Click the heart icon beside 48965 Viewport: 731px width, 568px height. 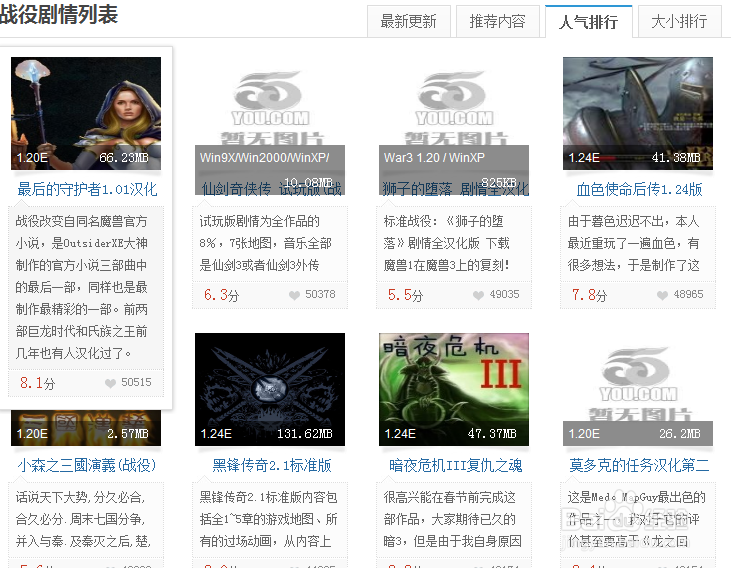(662, 295)
